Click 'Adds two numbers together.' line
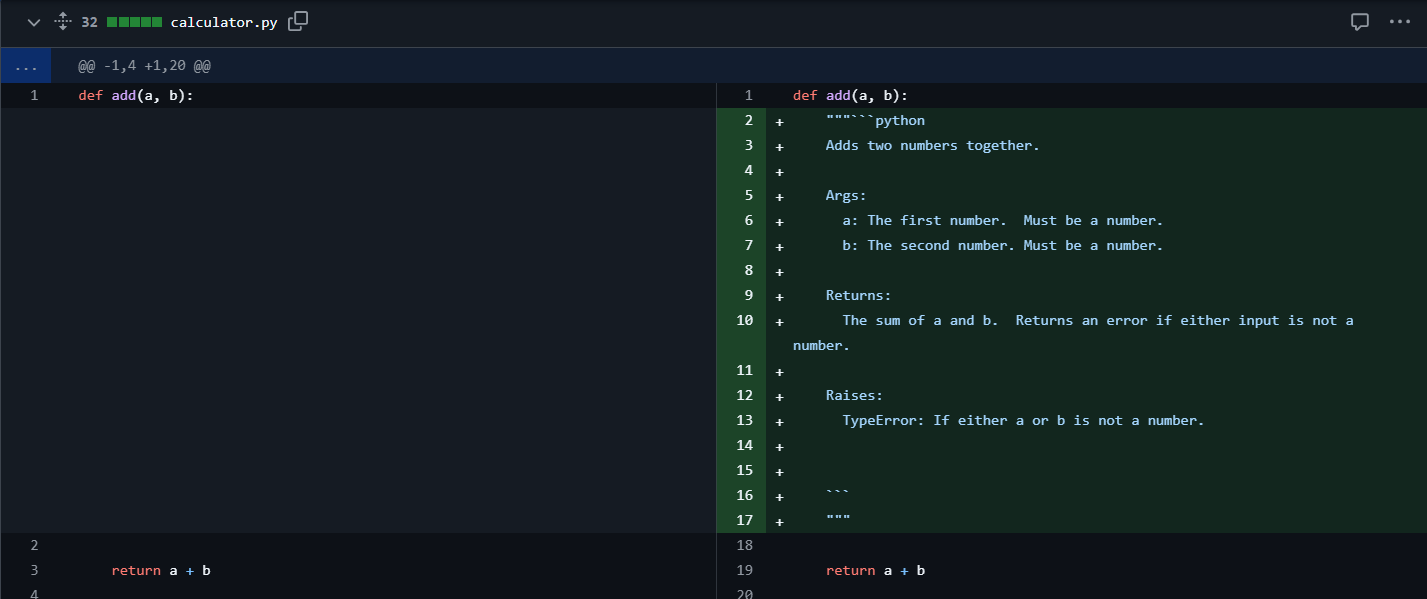This screenshot has width=1427, height=599. click(932, 146)
